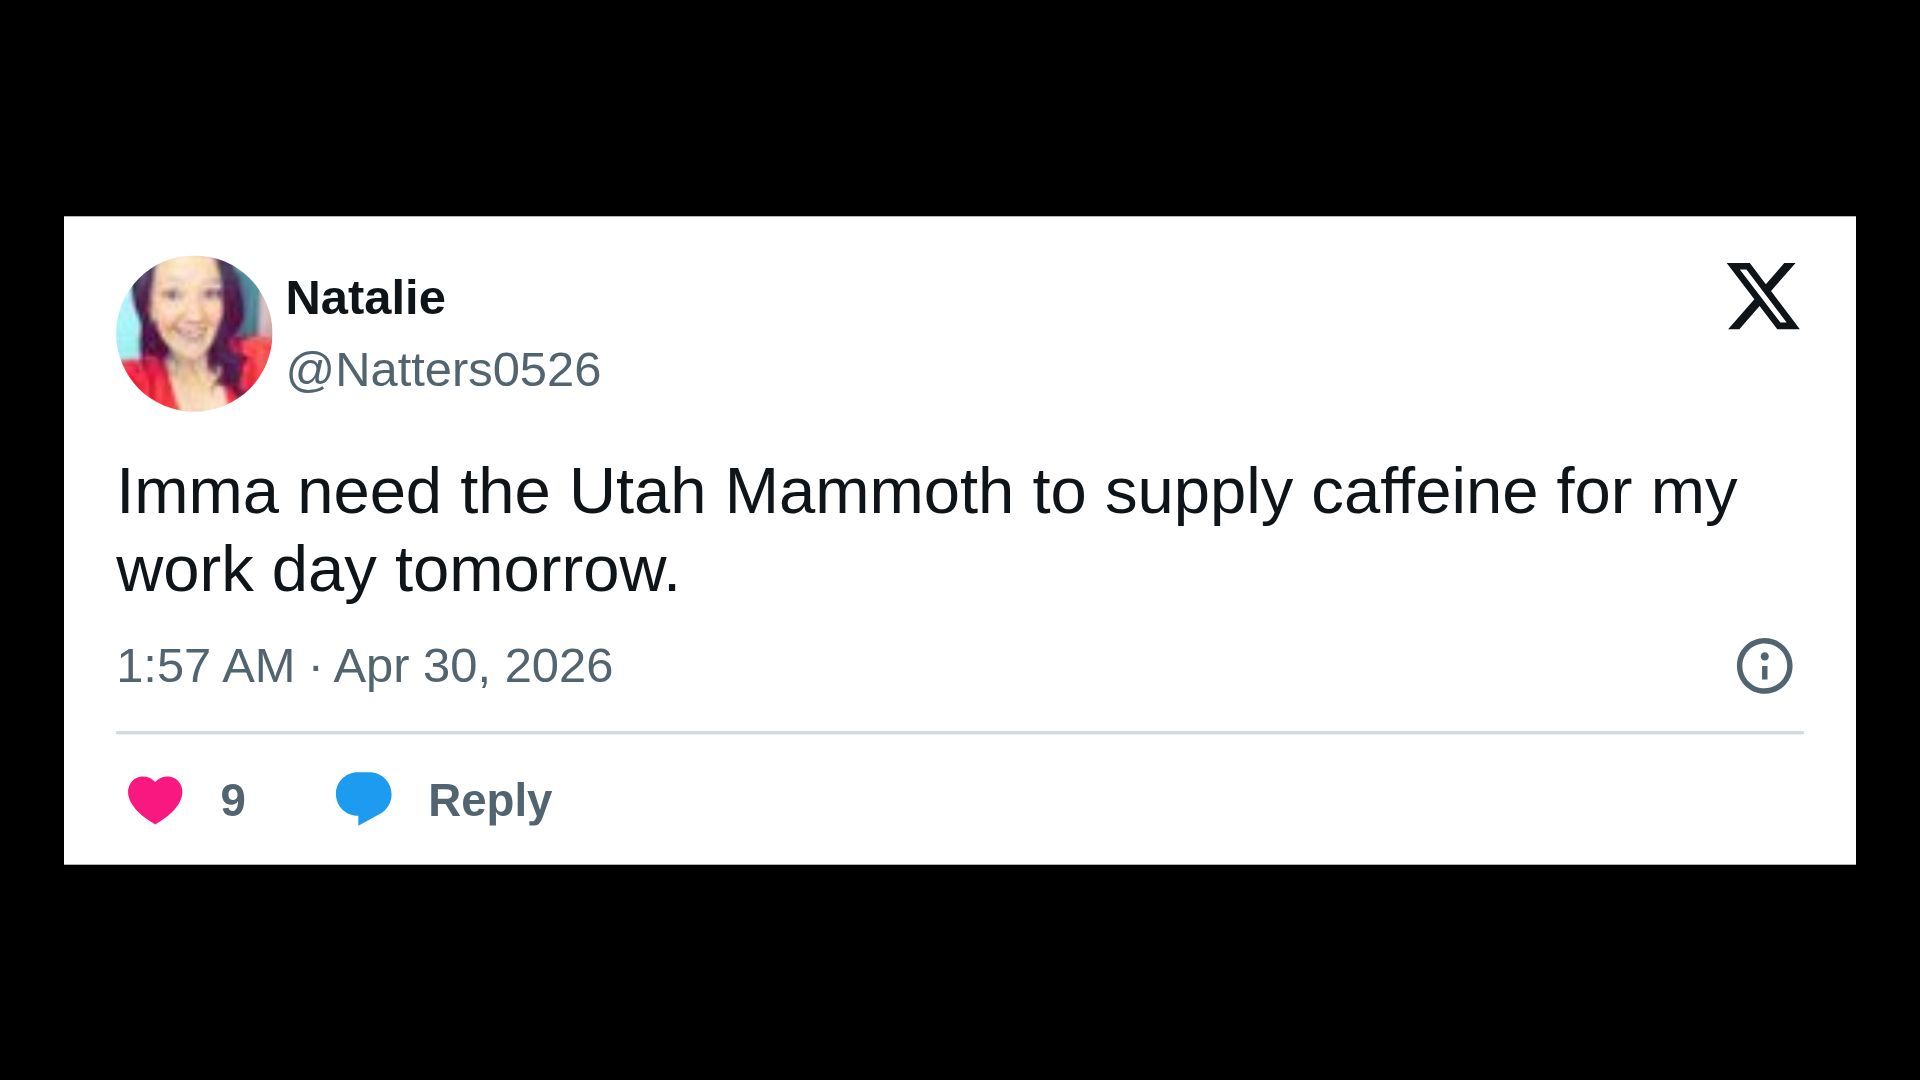Click the words Utah Mammoth in tweet
The height and width of the screenshot is (1080, 1920).
790,492
